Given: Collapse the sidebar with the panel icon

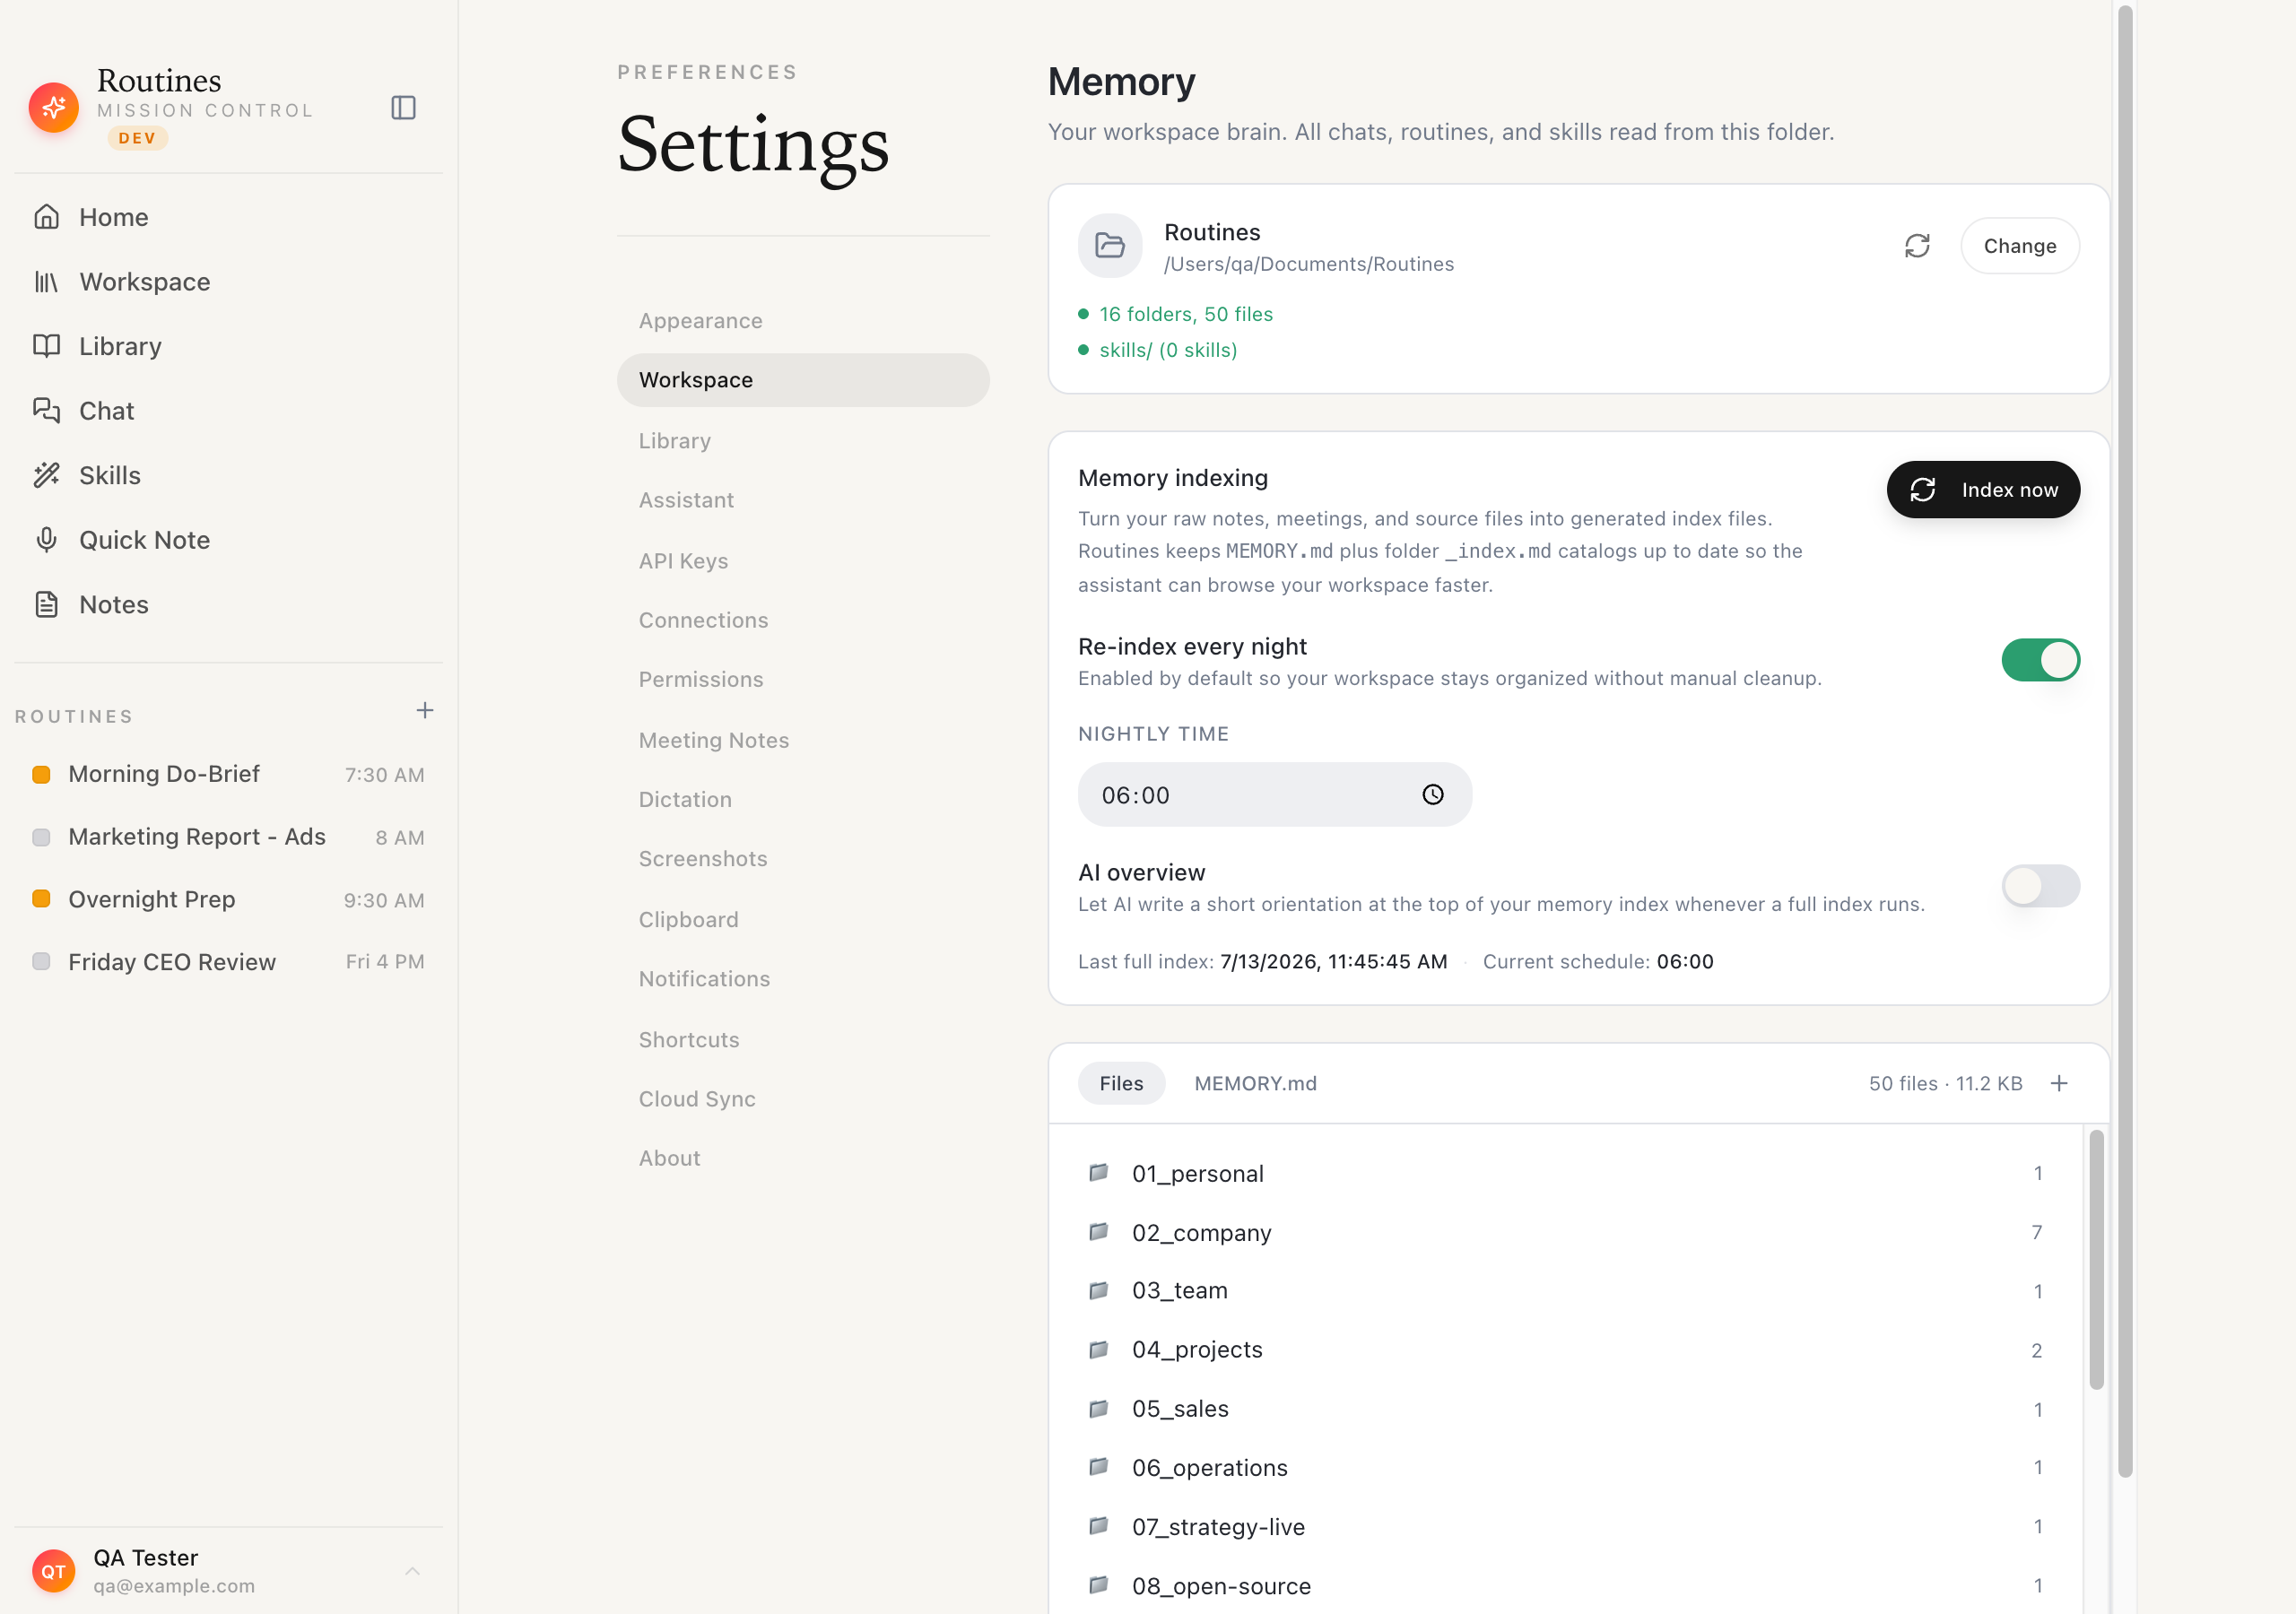Looking at the screenshot, I should (x=403, y=107).
